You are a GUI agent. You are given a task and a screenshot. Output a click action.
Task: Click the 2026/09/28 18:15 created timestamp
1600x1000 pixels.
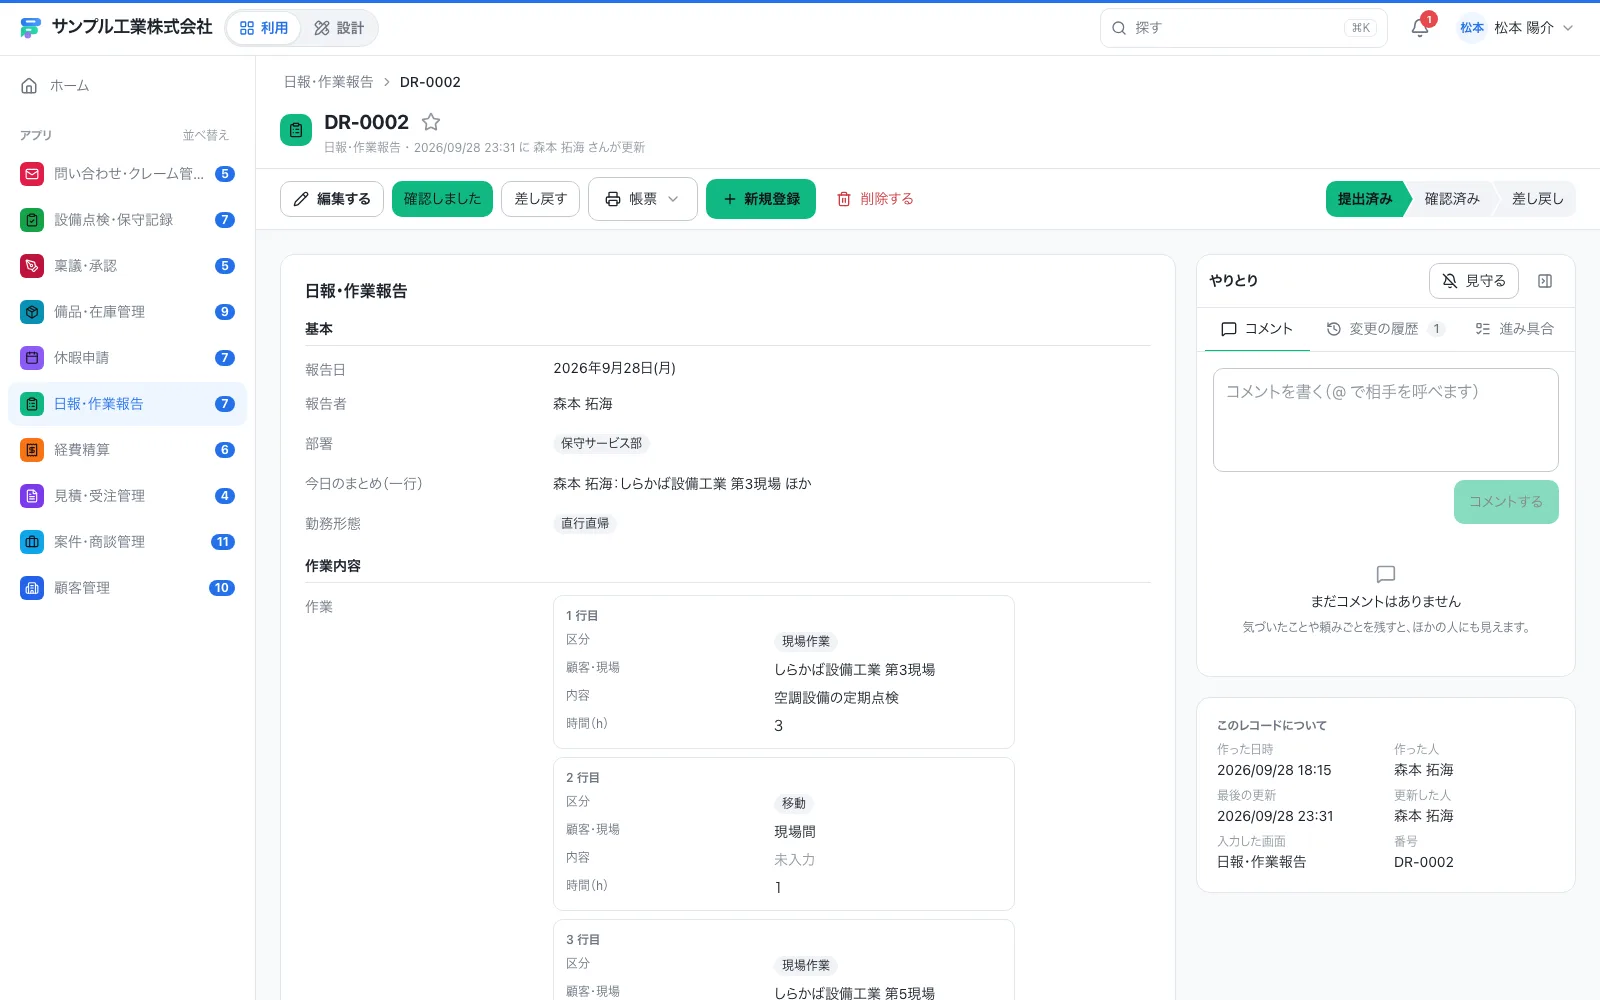[x=1274, y=770]
